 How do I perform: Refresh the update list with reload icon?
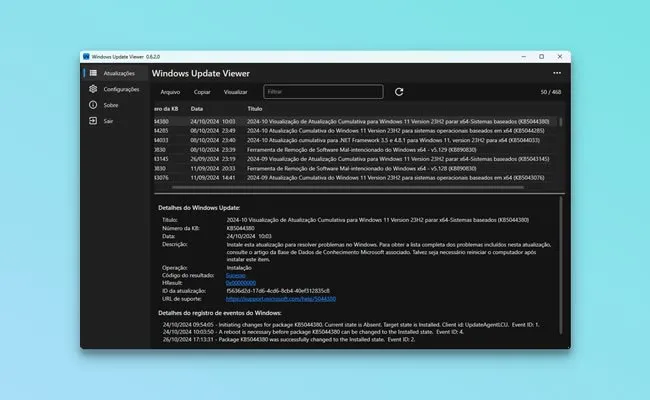pos(399,92)
